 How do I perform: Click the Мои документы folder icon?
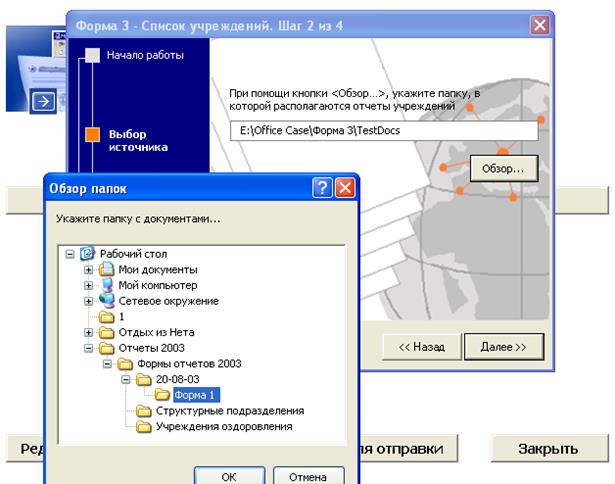click(106, 269)
